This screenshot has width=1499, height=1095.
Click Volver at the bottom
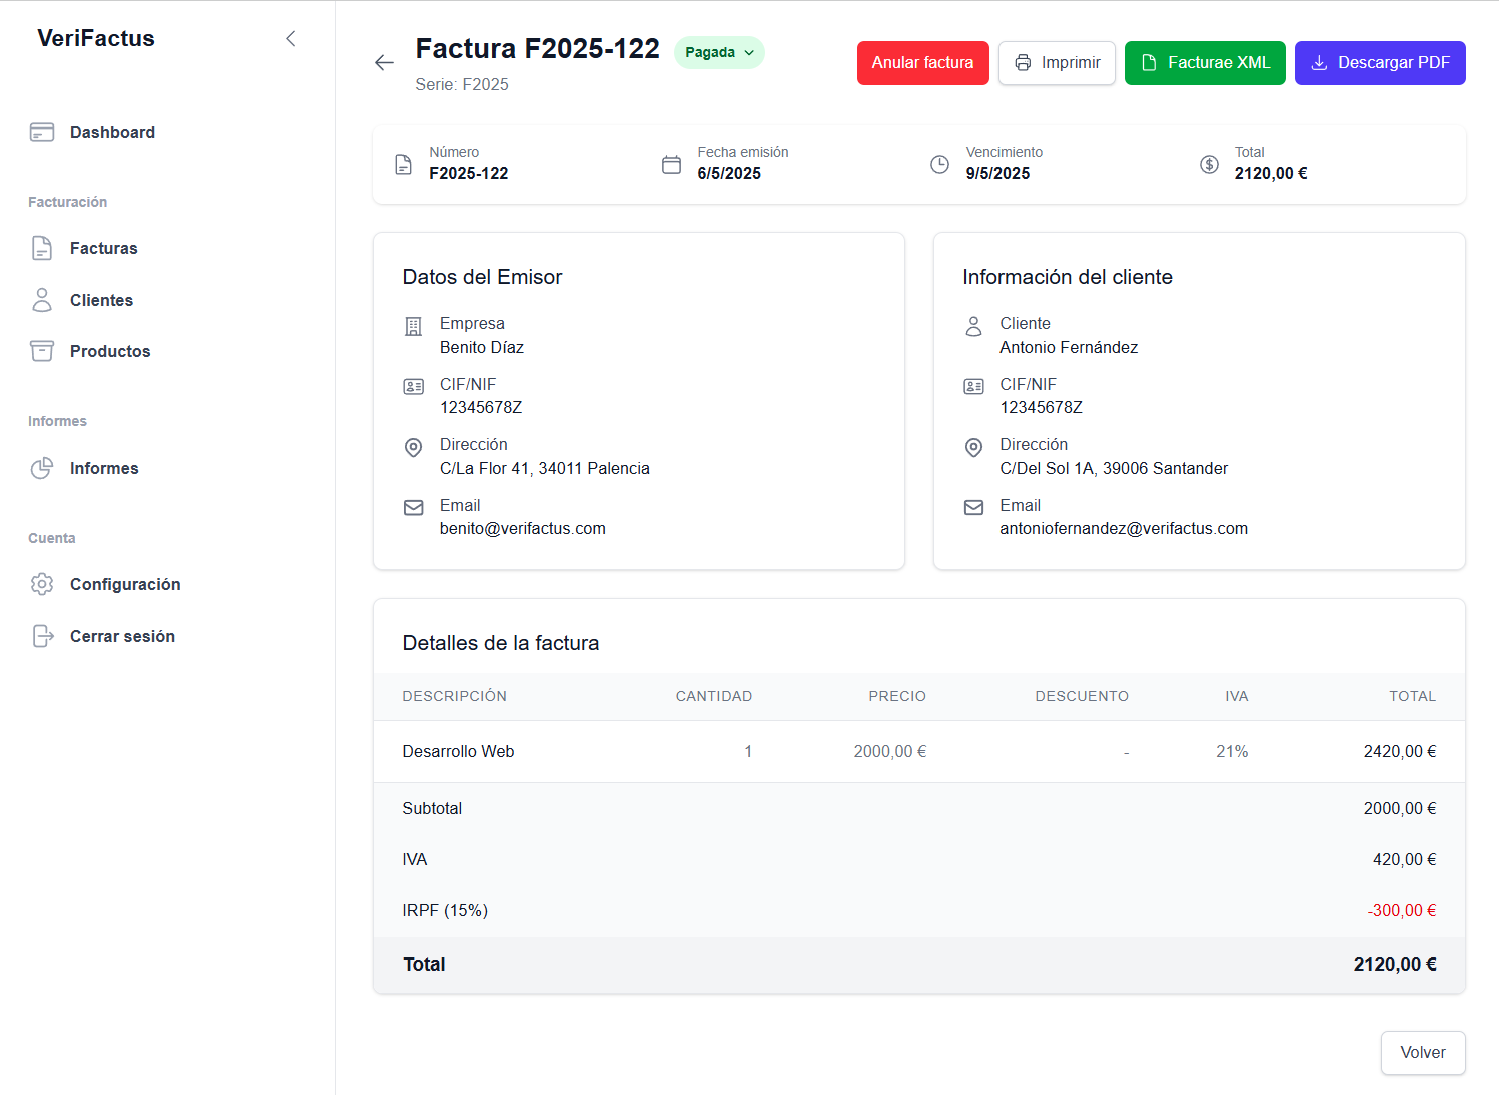coord(1422,1052)
